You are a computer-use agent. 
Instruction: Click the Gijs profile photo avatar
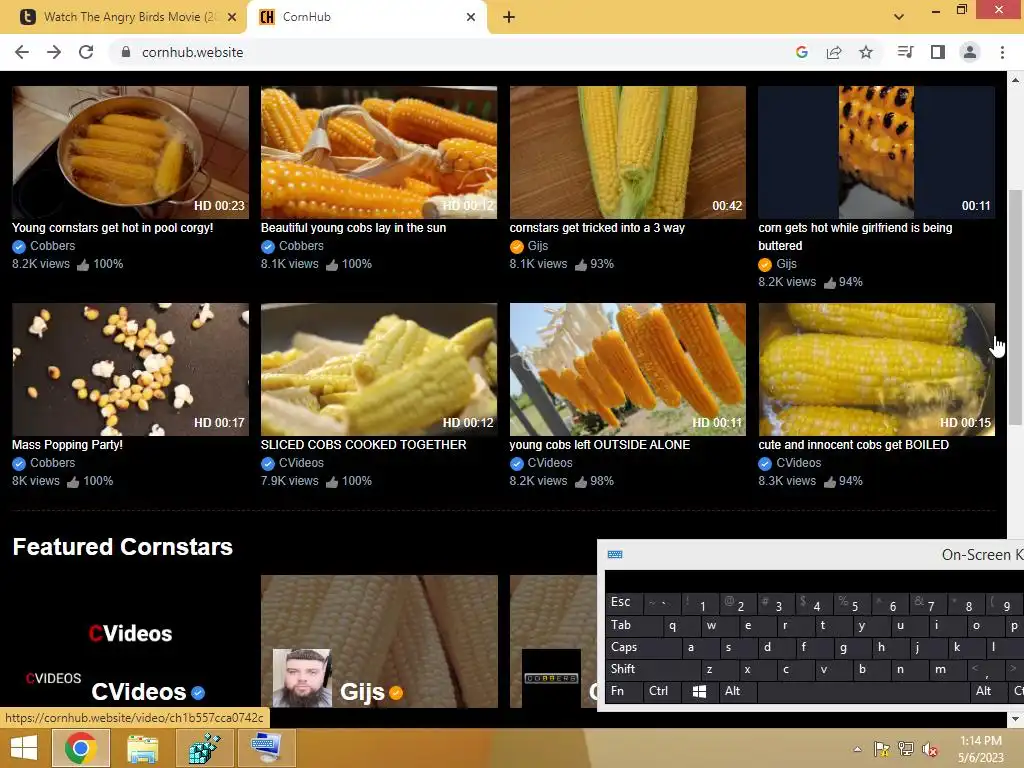click(302, 678)
